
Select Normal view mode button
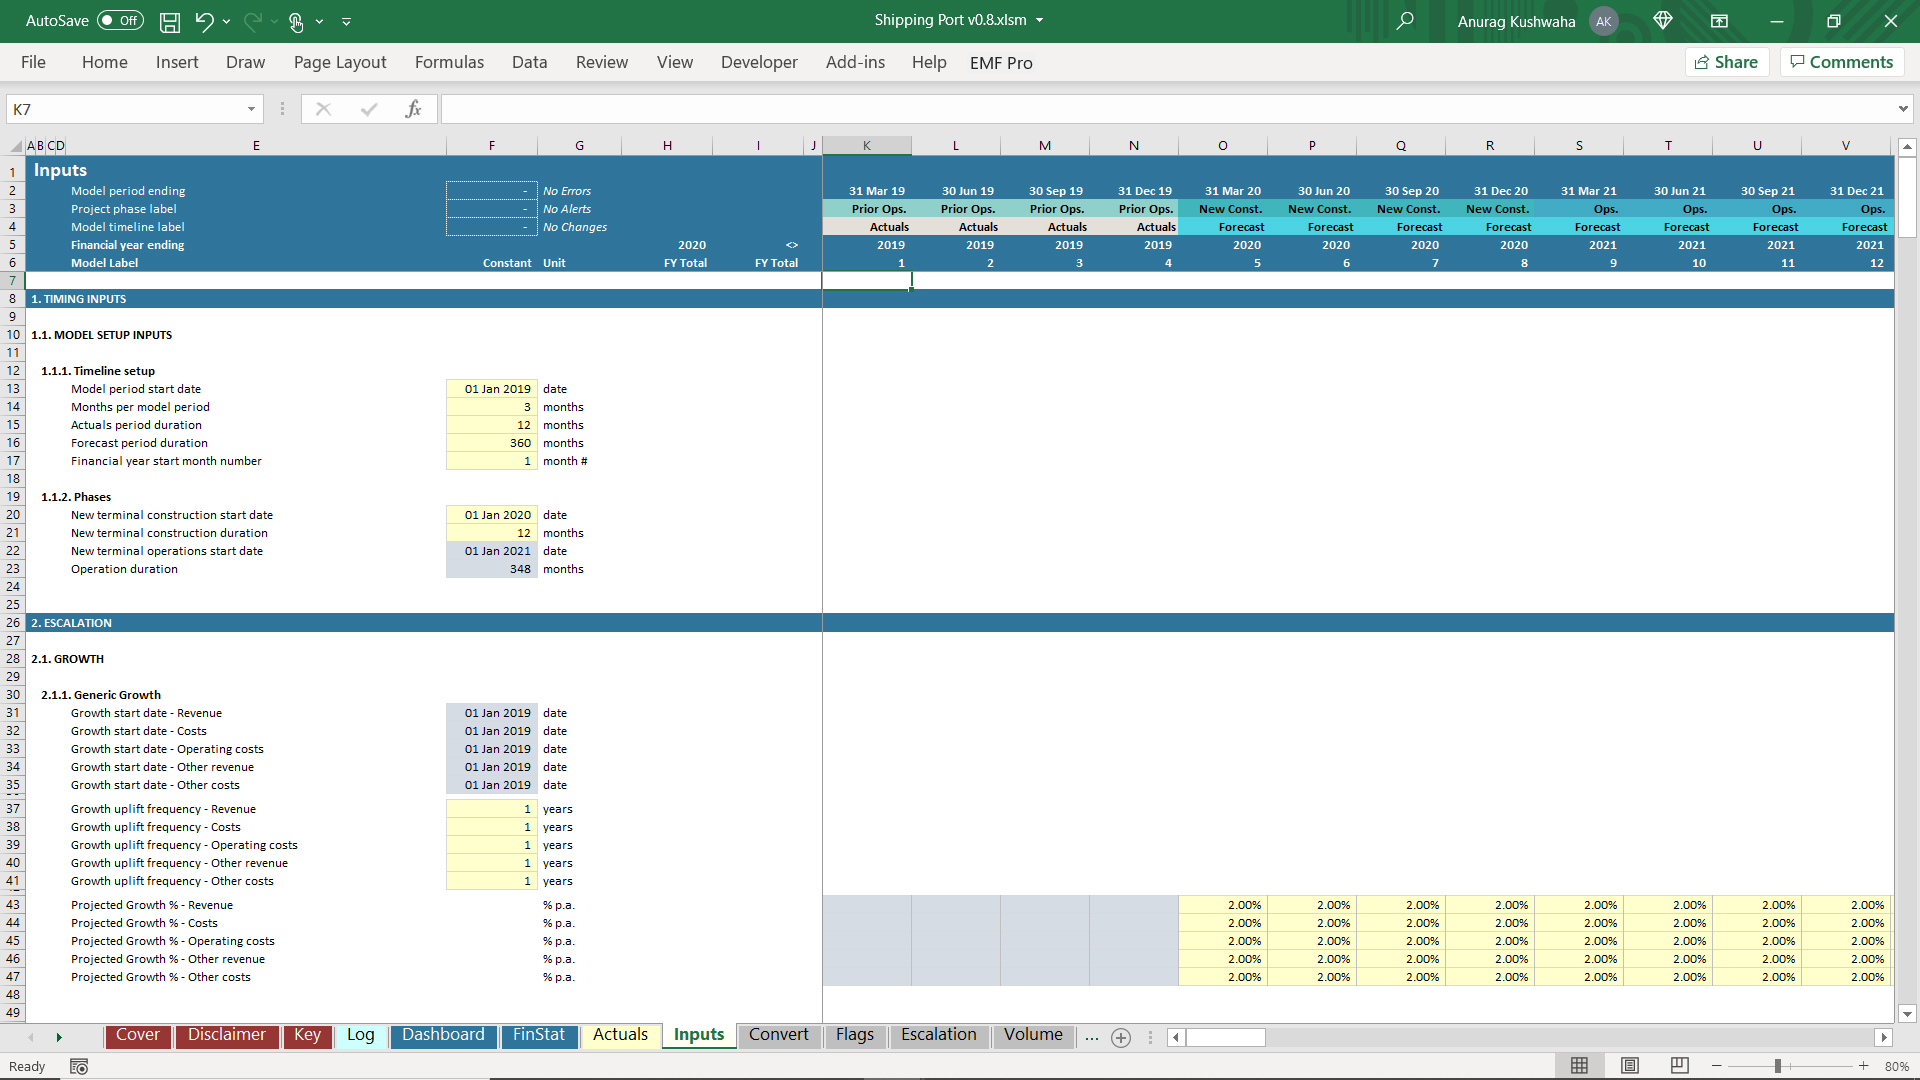1579,1066
